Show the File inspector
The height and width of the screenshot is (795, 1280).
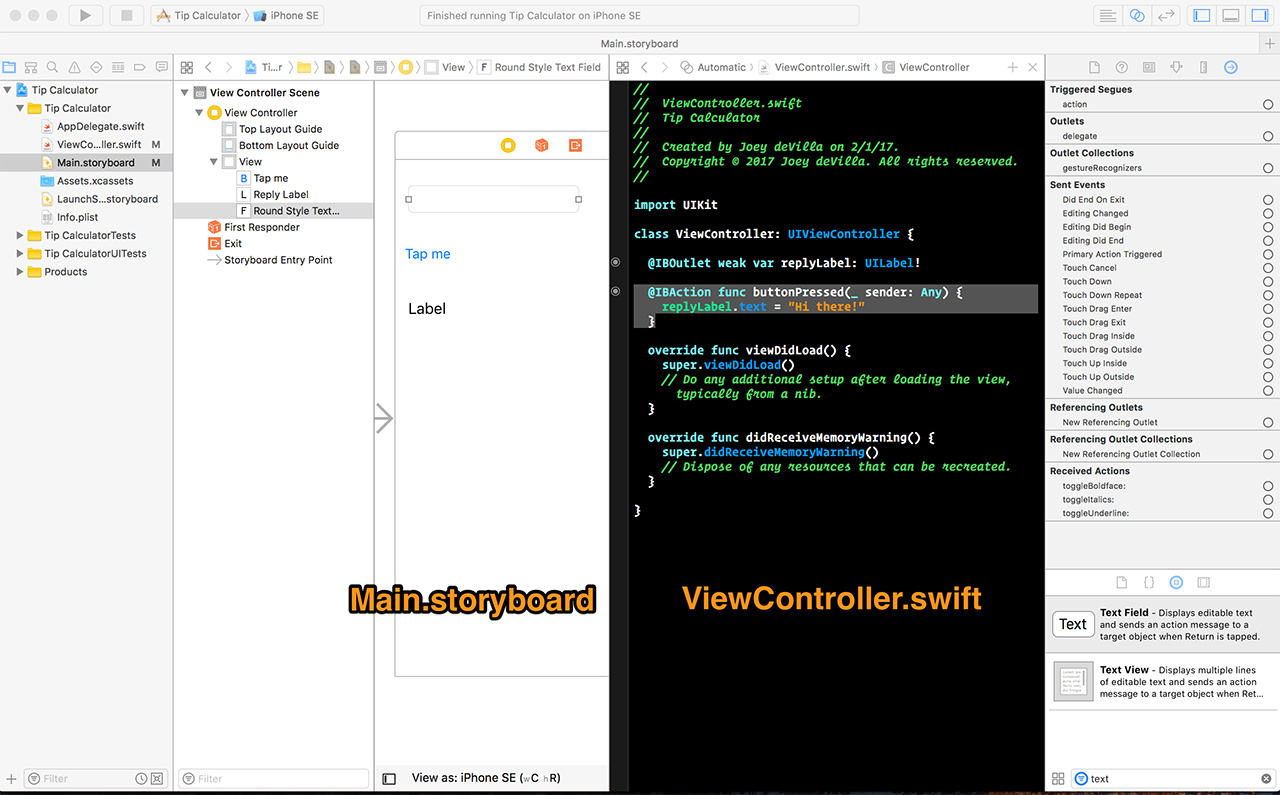point(1094,67)
